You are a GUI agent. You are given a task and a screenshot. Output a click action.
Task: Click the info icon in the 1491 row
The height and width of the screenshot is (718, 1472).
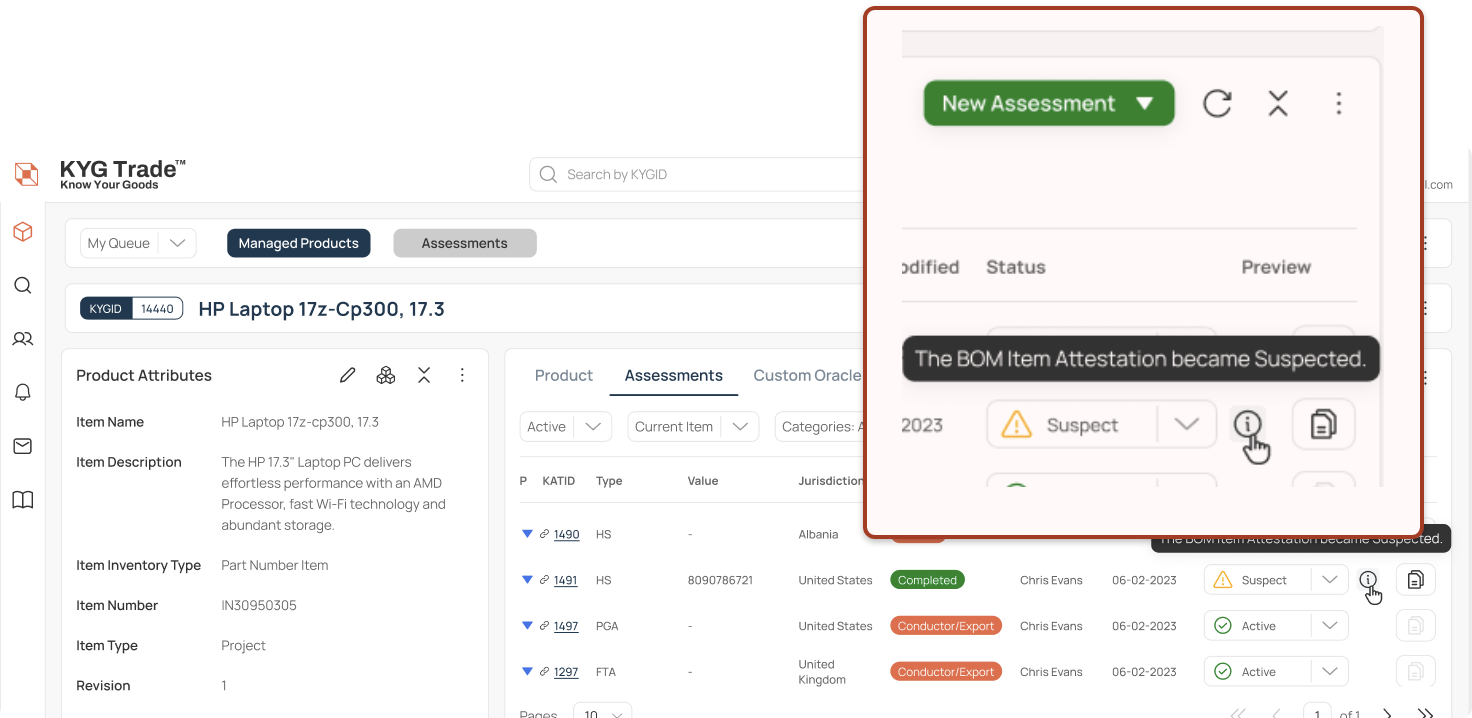click(1368, 579)
